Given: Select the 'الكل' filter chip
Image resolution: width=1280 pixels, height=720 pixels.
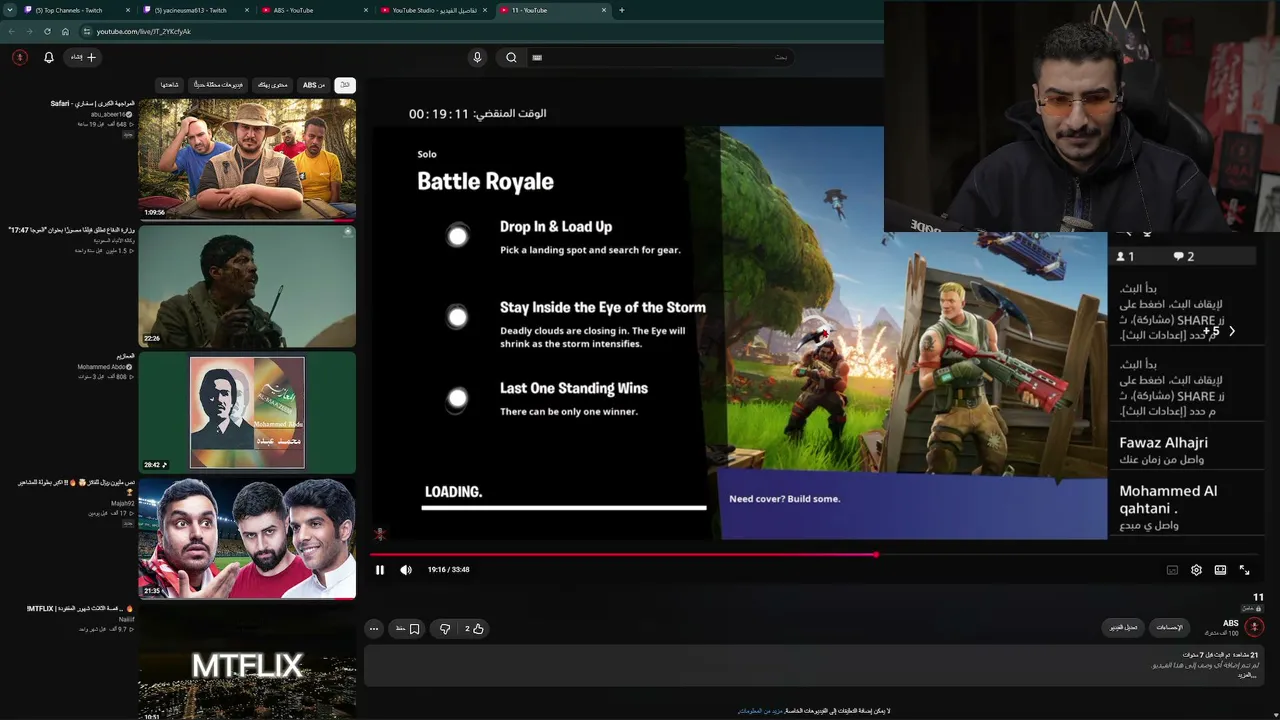Looking at the screenshot, I should (x=345, y=85).
